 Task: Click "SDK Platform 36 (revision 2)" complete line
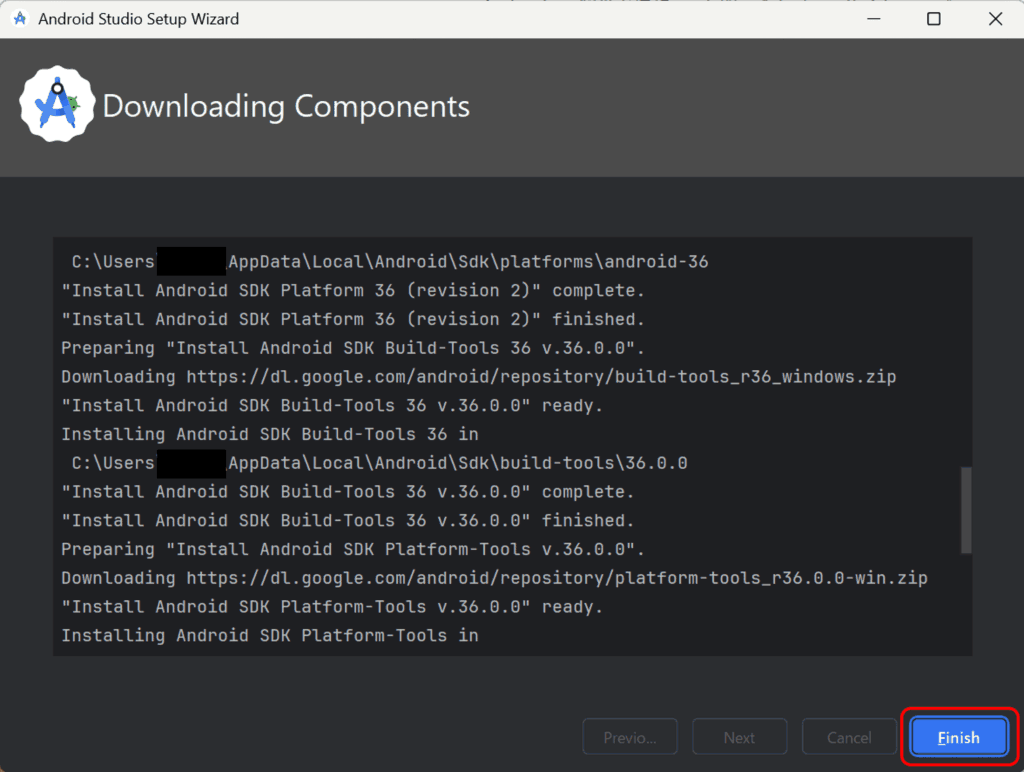tap(353, 291)
